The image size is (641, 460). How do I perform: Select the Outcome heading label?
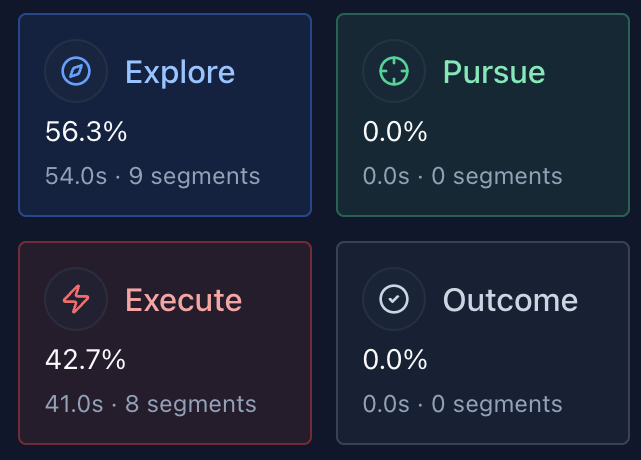(510, 300)
